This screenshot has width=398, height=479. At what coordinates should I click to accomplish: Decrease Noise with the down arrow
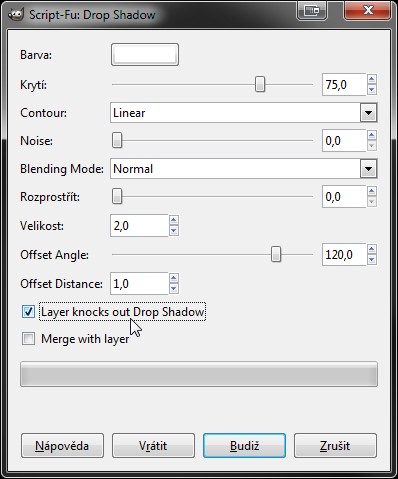point(372,146)
